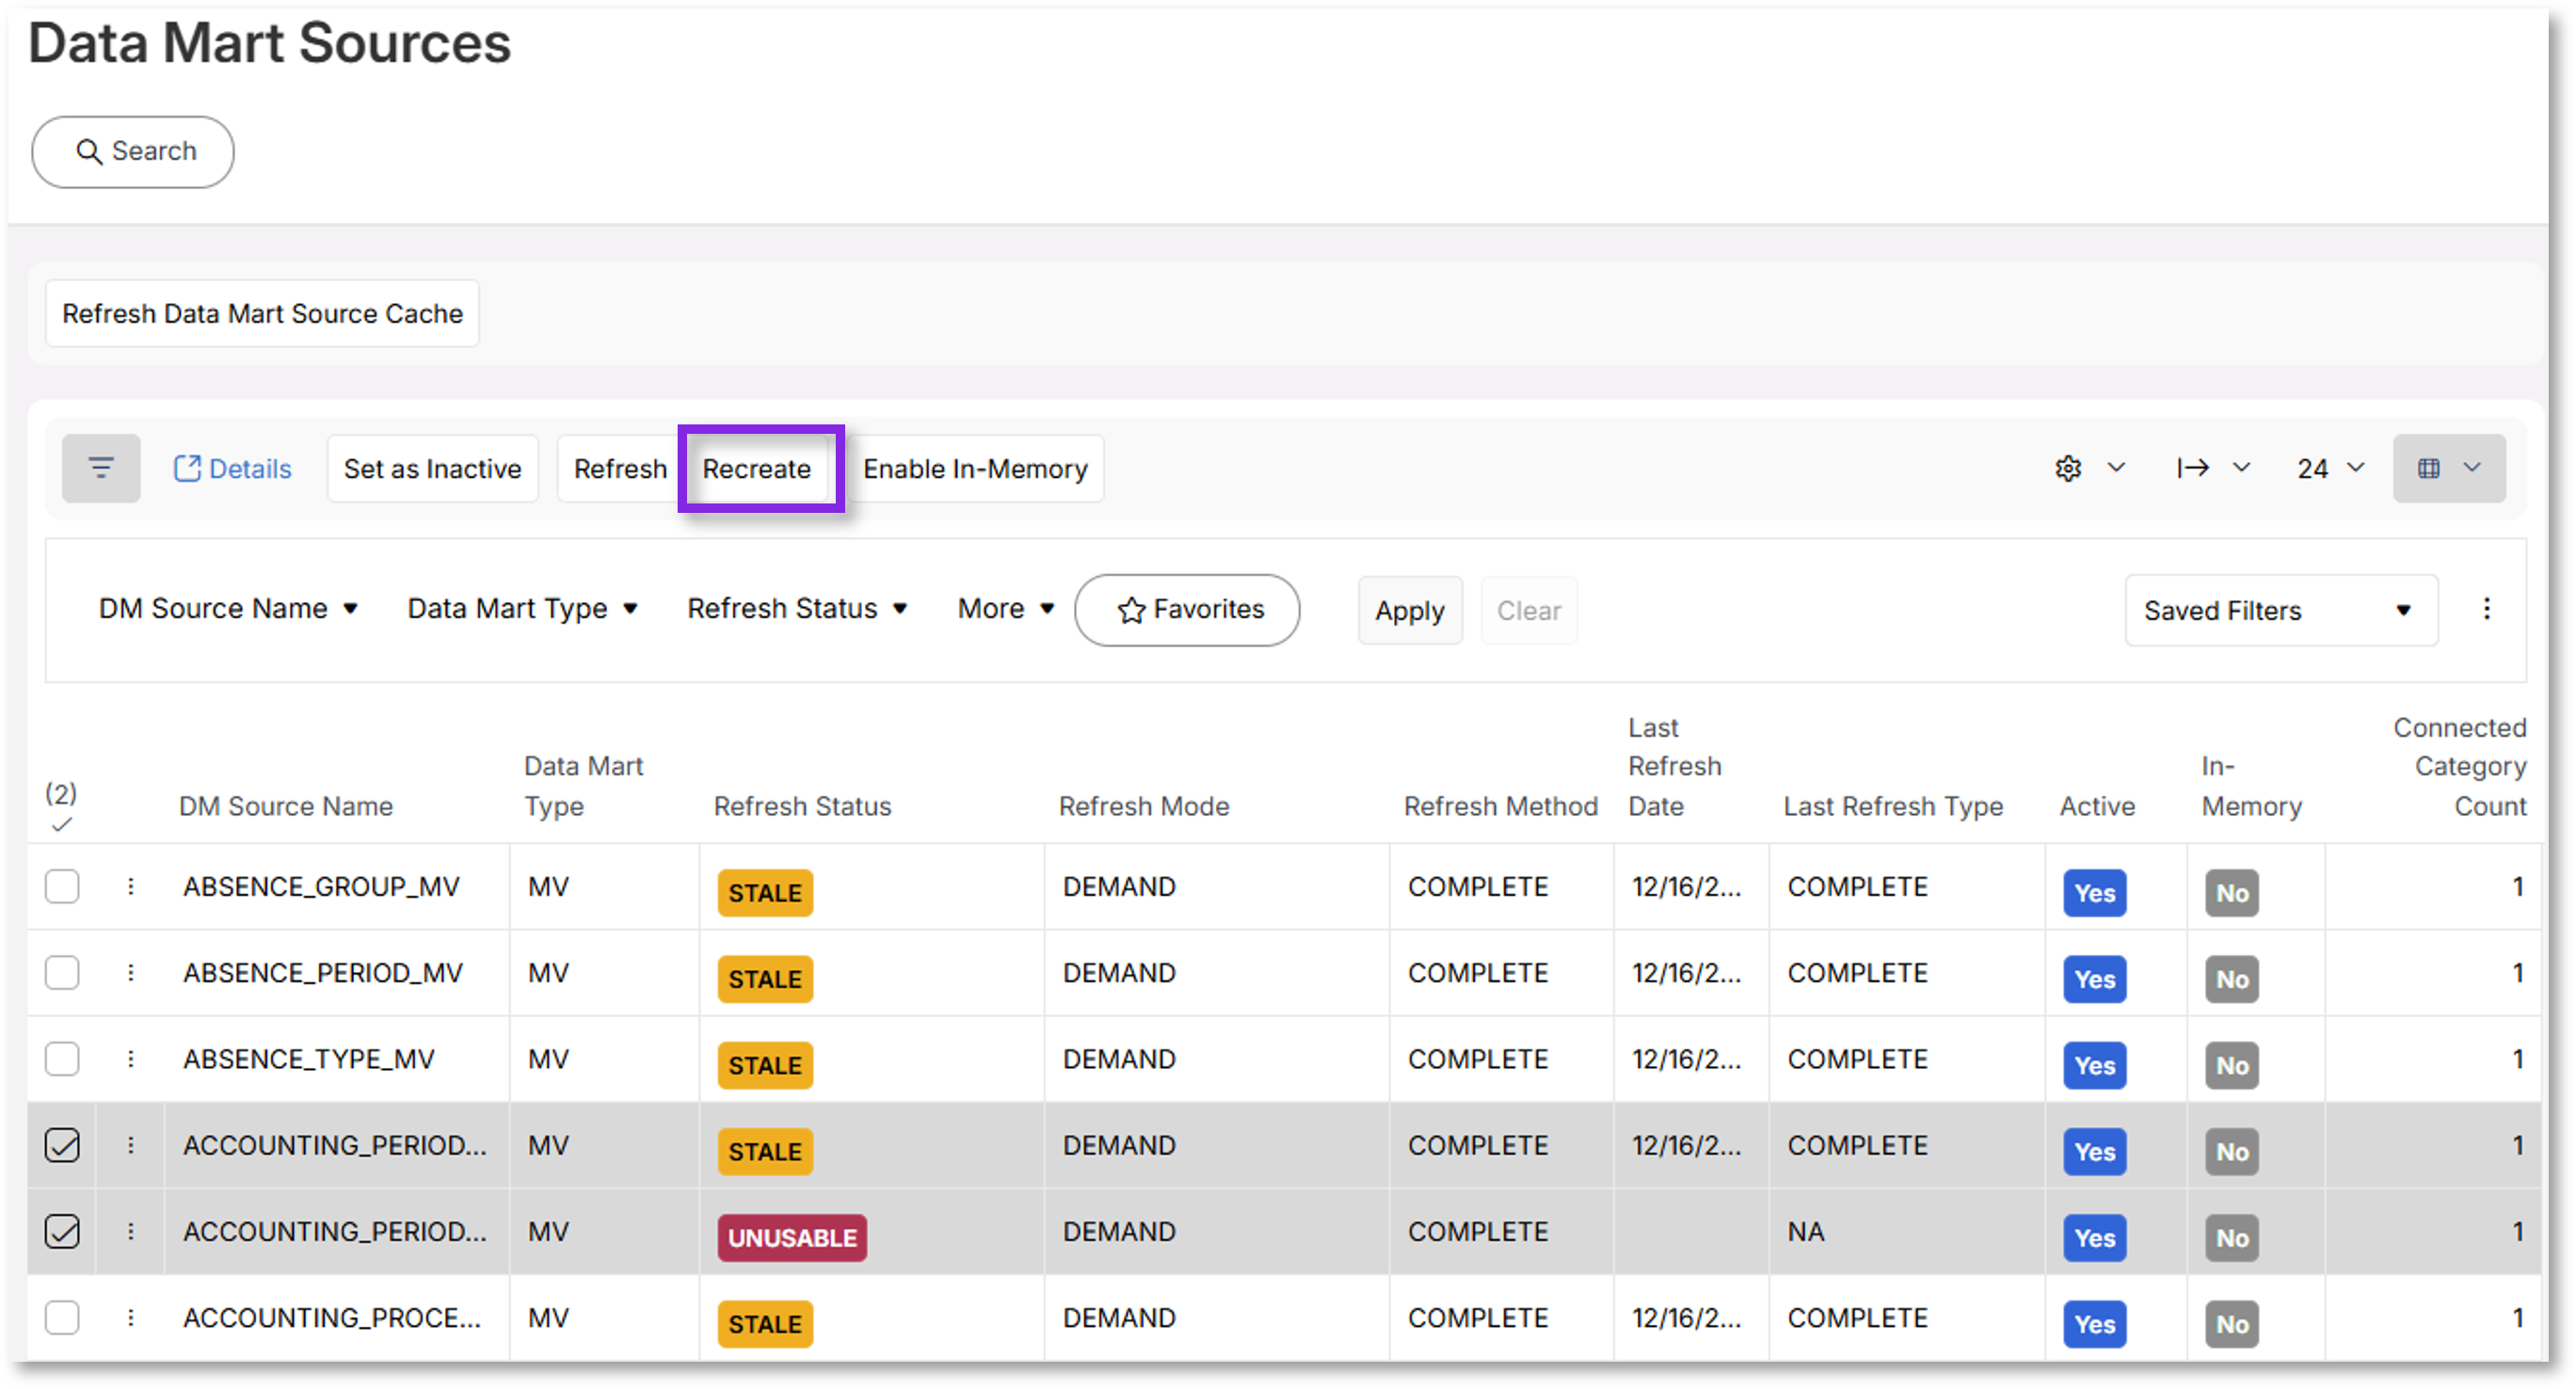2576x1389 pixels.
Task: Click the ABSENCE_TYPE_MV source name
Action: tap(309, 1058)
